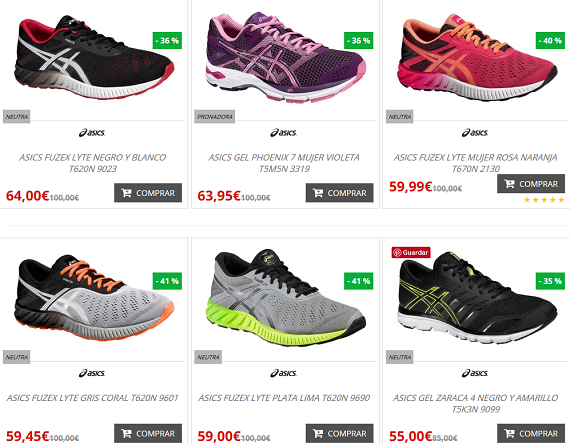Click the Pinterest Guardar button on Zaraca shoe
Viewport: 570px width, 445px height.
tap(411, 252)
